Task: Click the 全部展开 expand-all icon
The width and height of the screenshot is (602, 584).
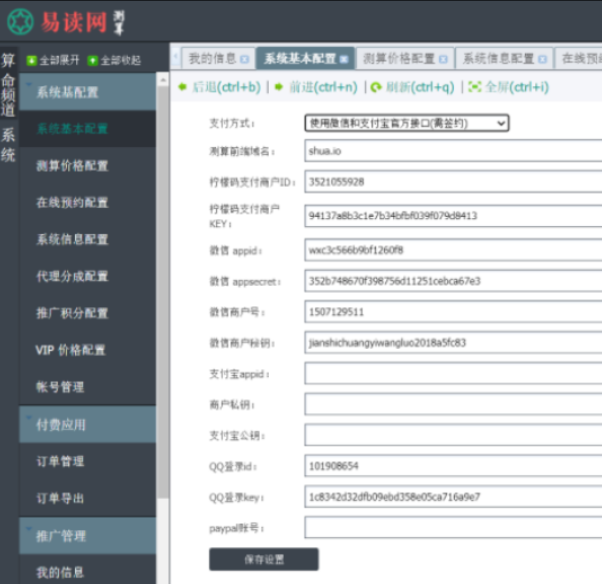Action: (x=32, y=61)
